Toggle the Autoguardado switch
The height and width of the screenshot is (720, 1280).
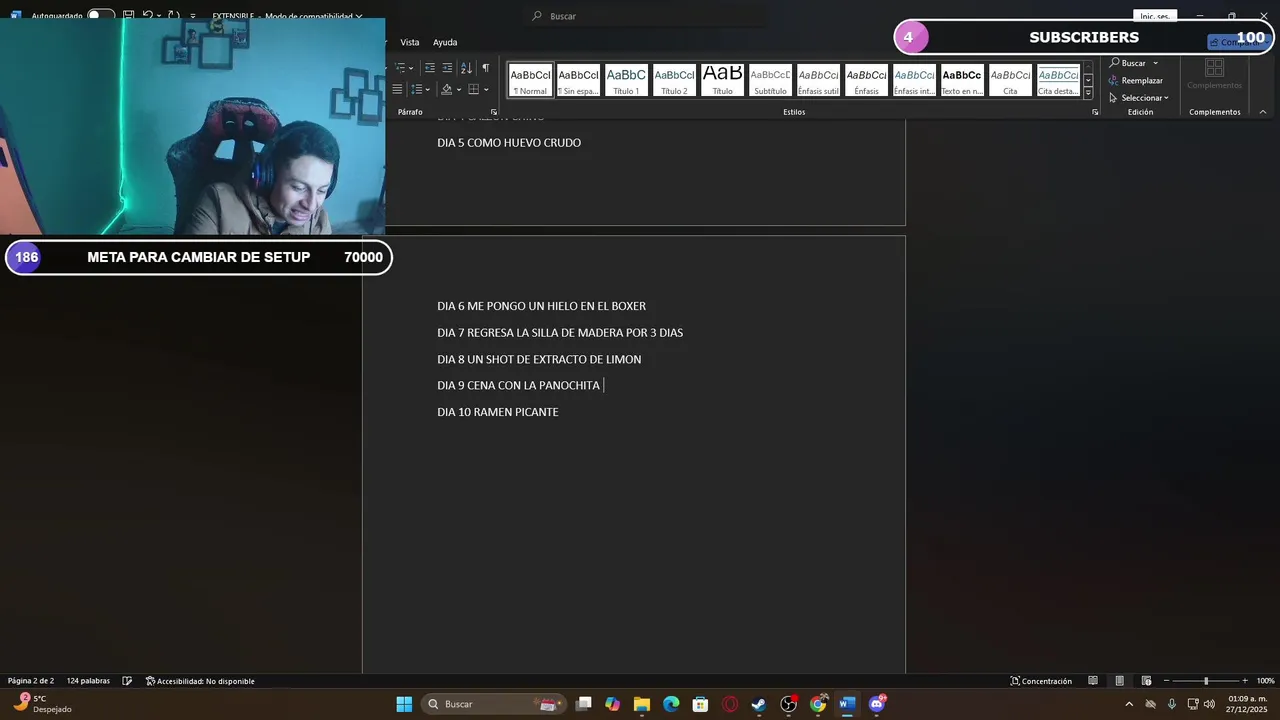pos(100,16)
